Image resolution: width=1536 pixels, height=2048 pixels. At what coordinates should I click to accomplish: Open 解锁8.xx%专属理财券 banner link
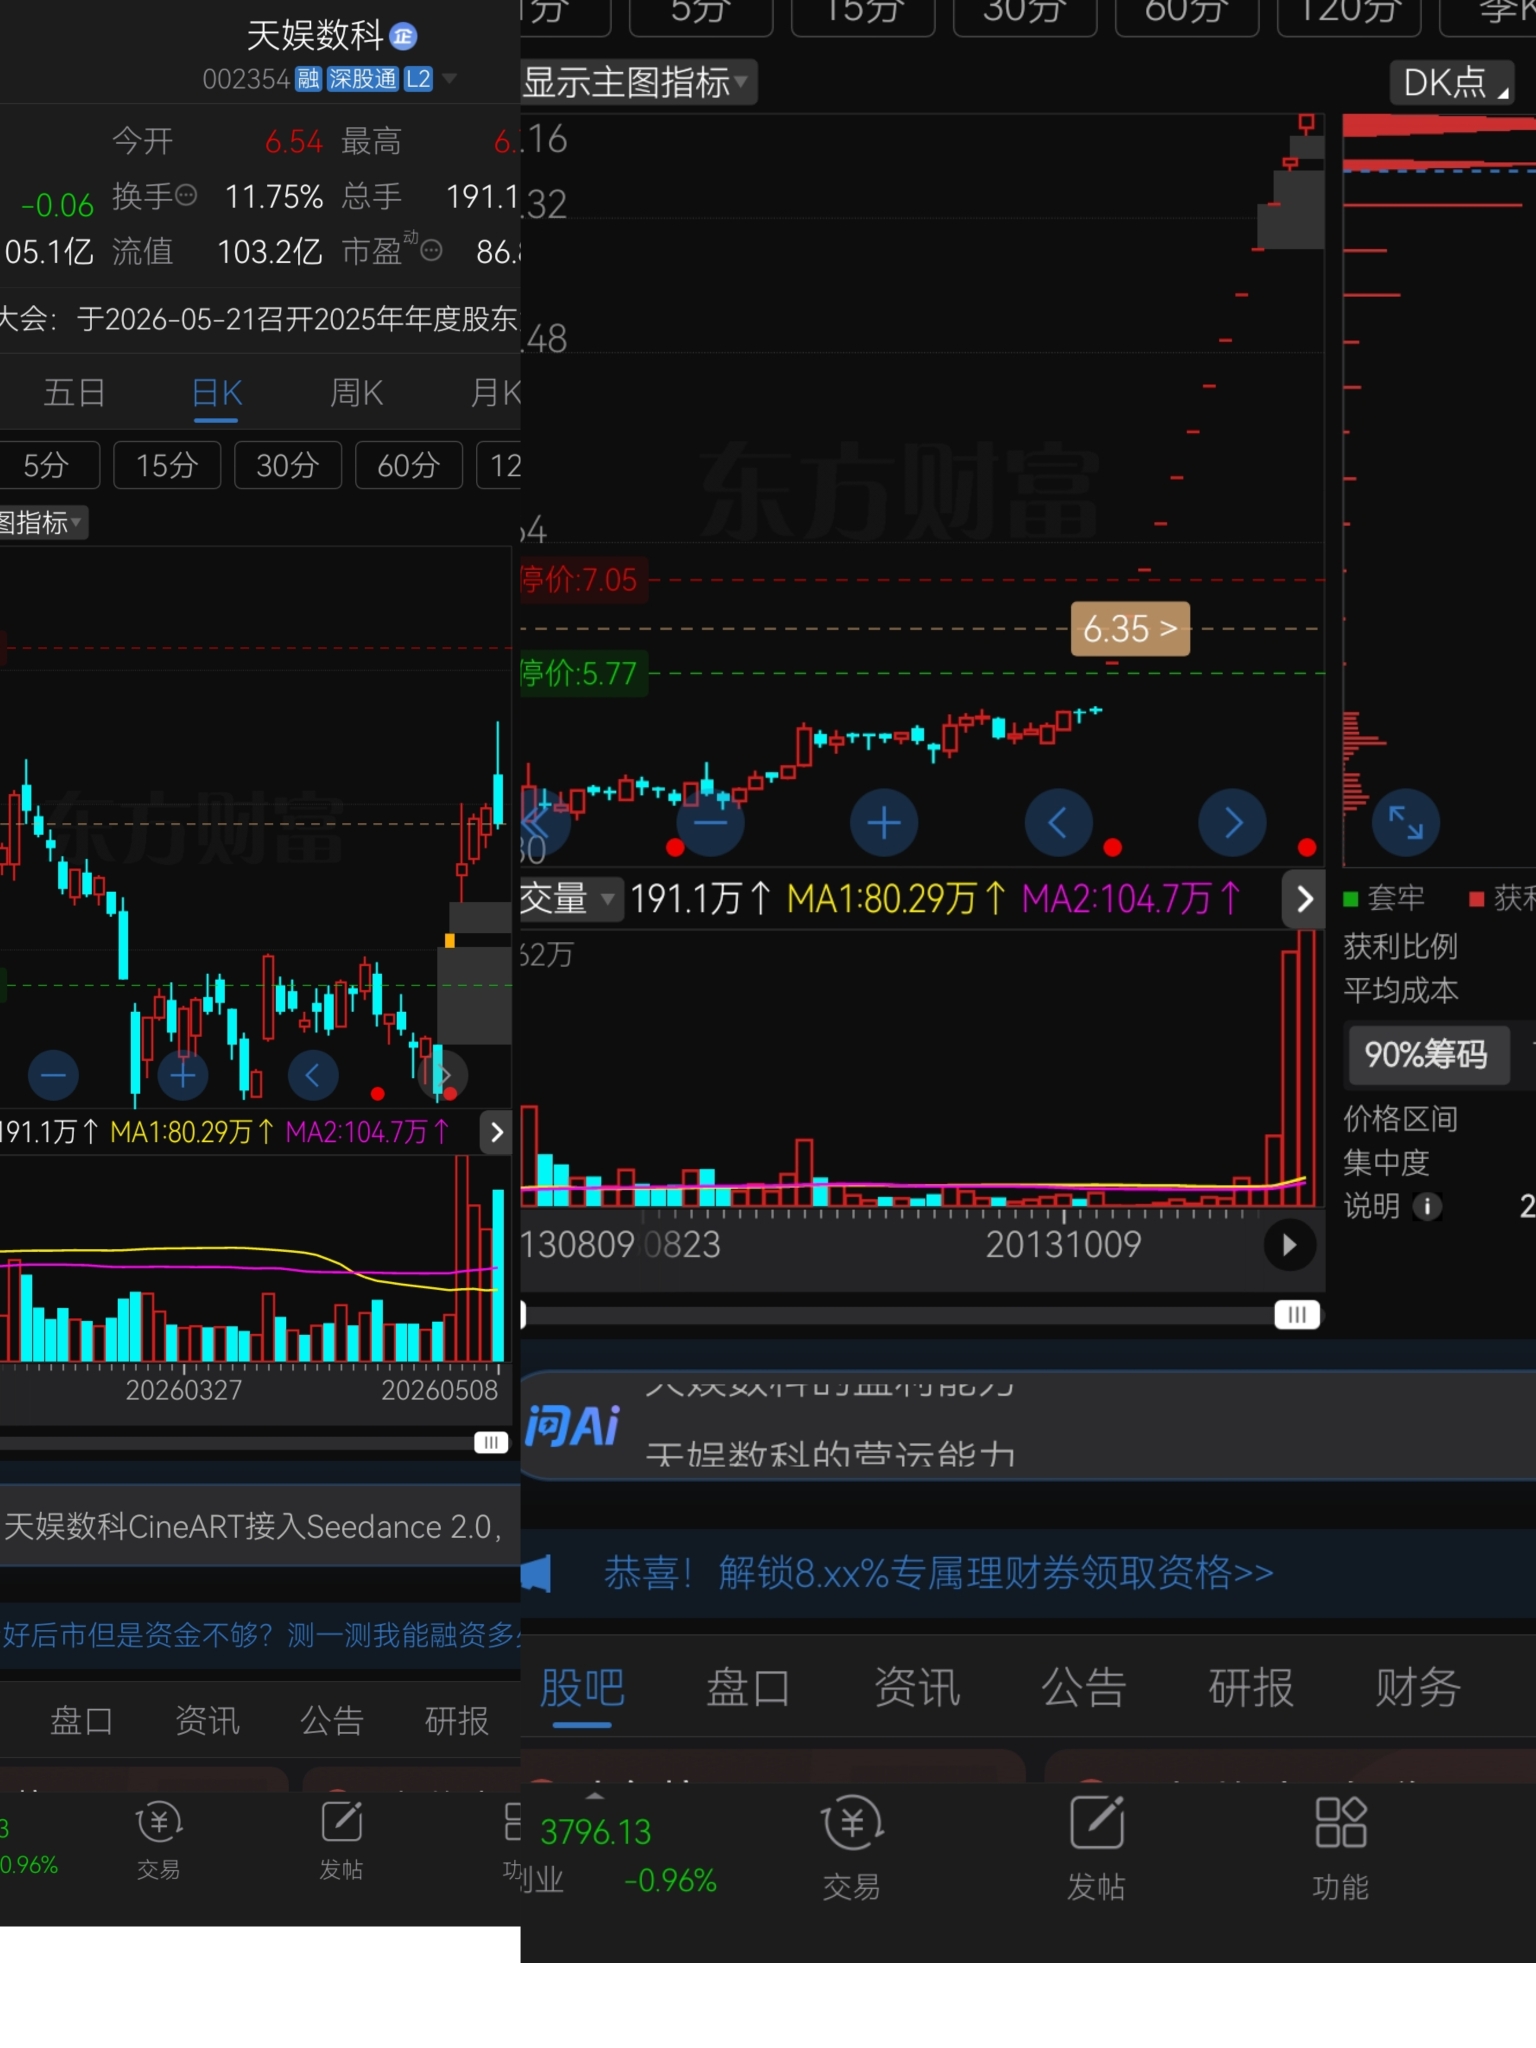click(939, 1574)
